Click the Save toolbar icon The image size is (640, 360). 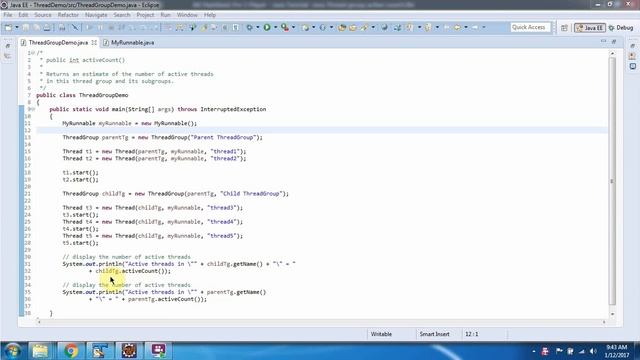click(26, 27)
